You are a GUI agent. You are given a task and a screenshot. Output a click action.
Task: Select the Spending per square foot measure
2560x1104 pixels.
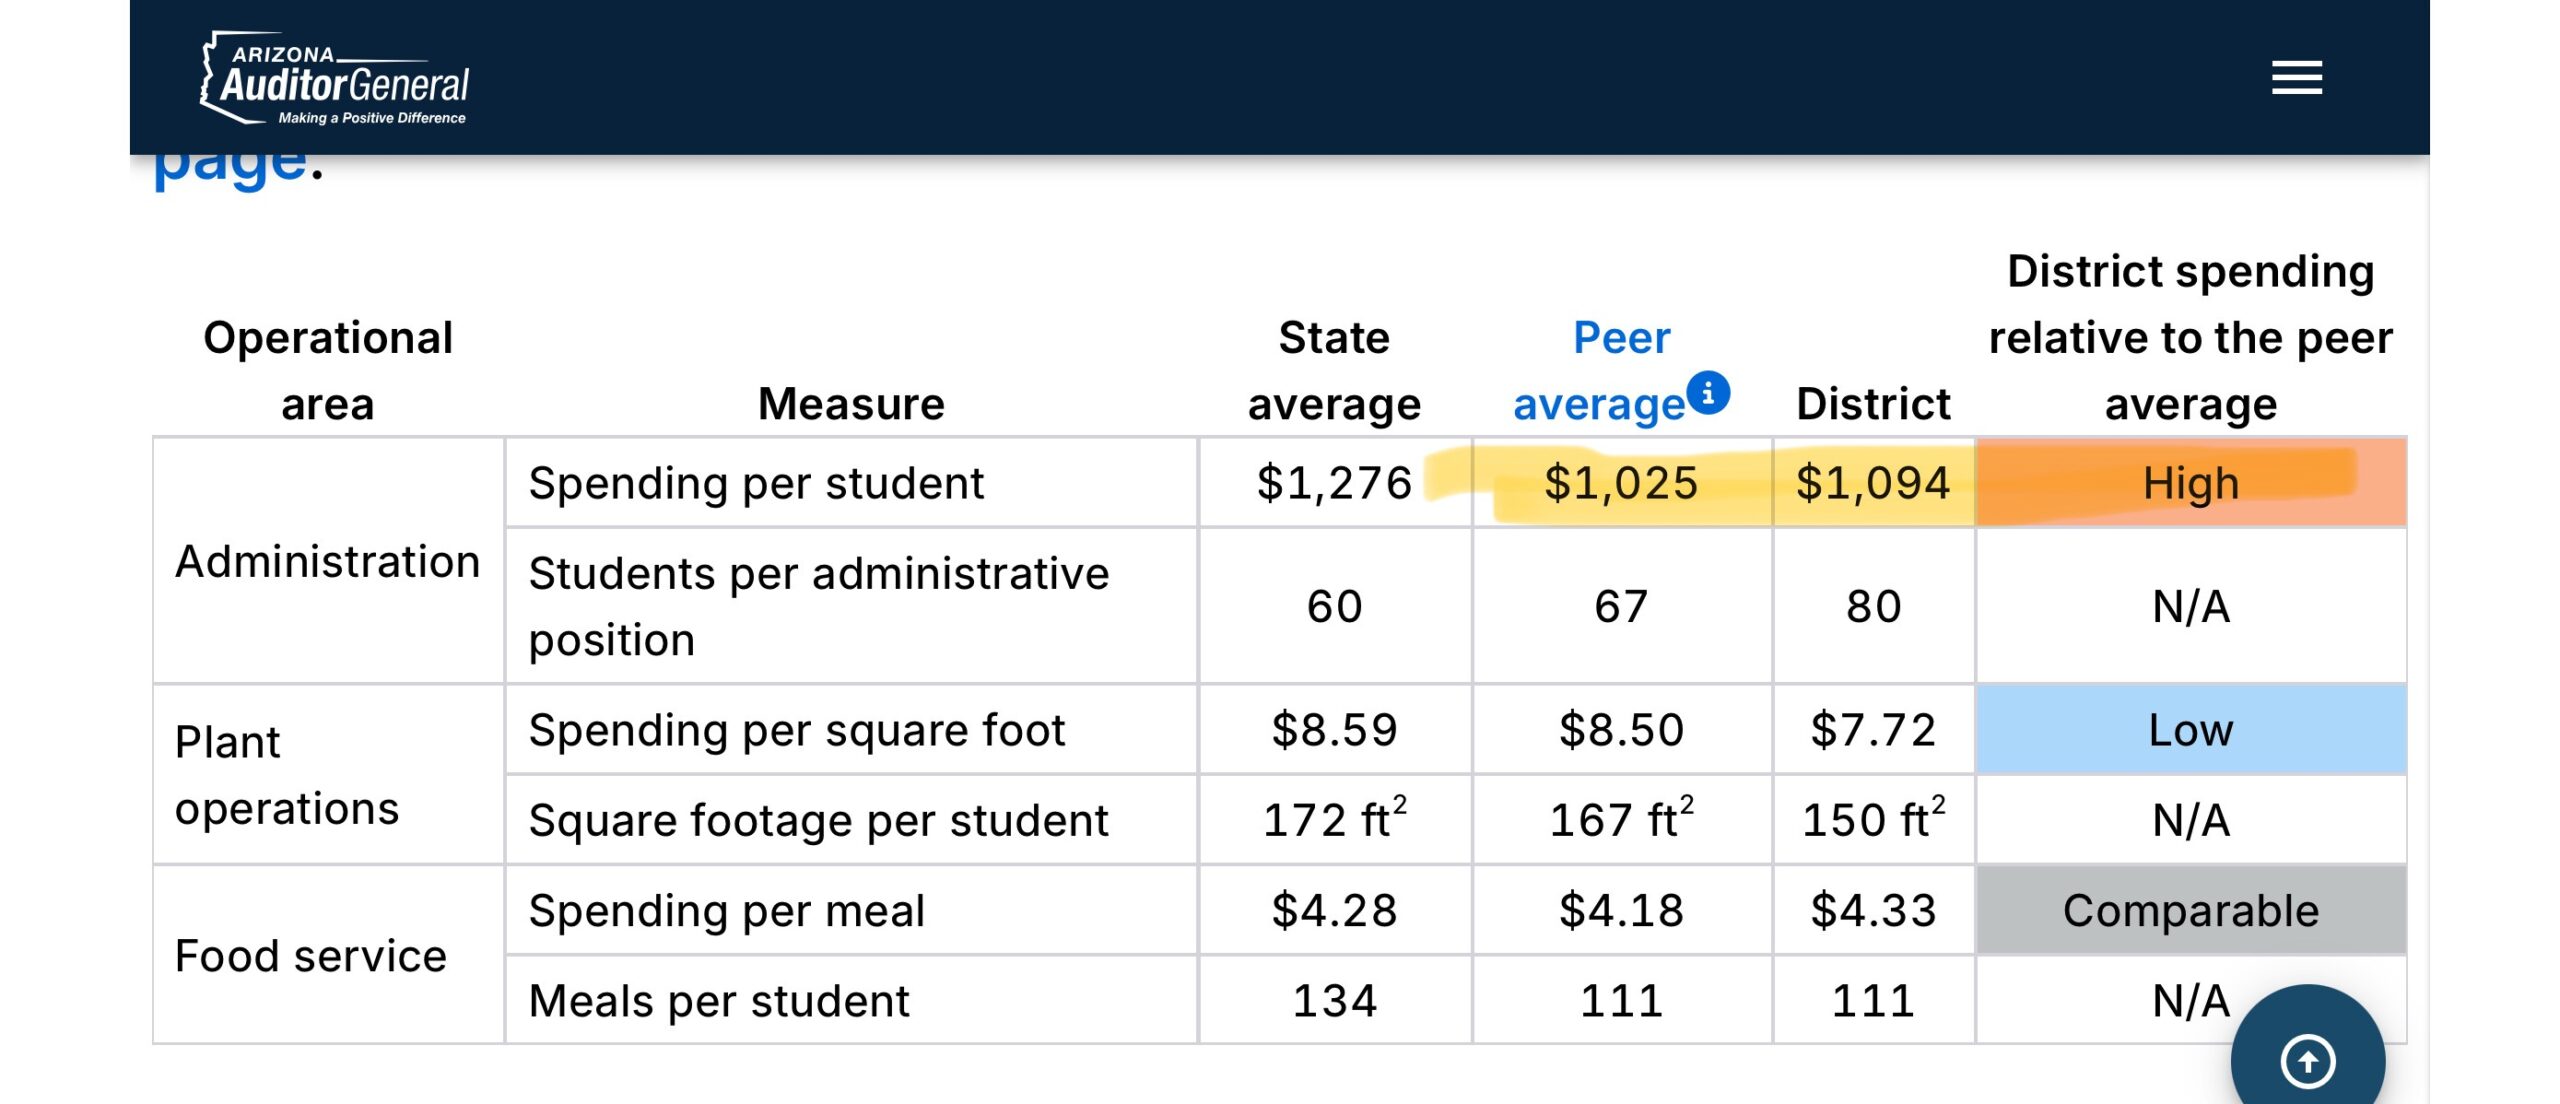[797, 730]
